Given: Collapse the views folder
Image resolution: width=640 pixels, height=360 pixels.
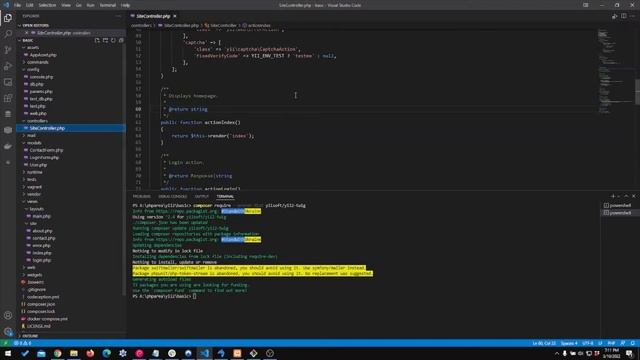Looking at the screenshot, I should pyautogui.click(x=31, y=202).
